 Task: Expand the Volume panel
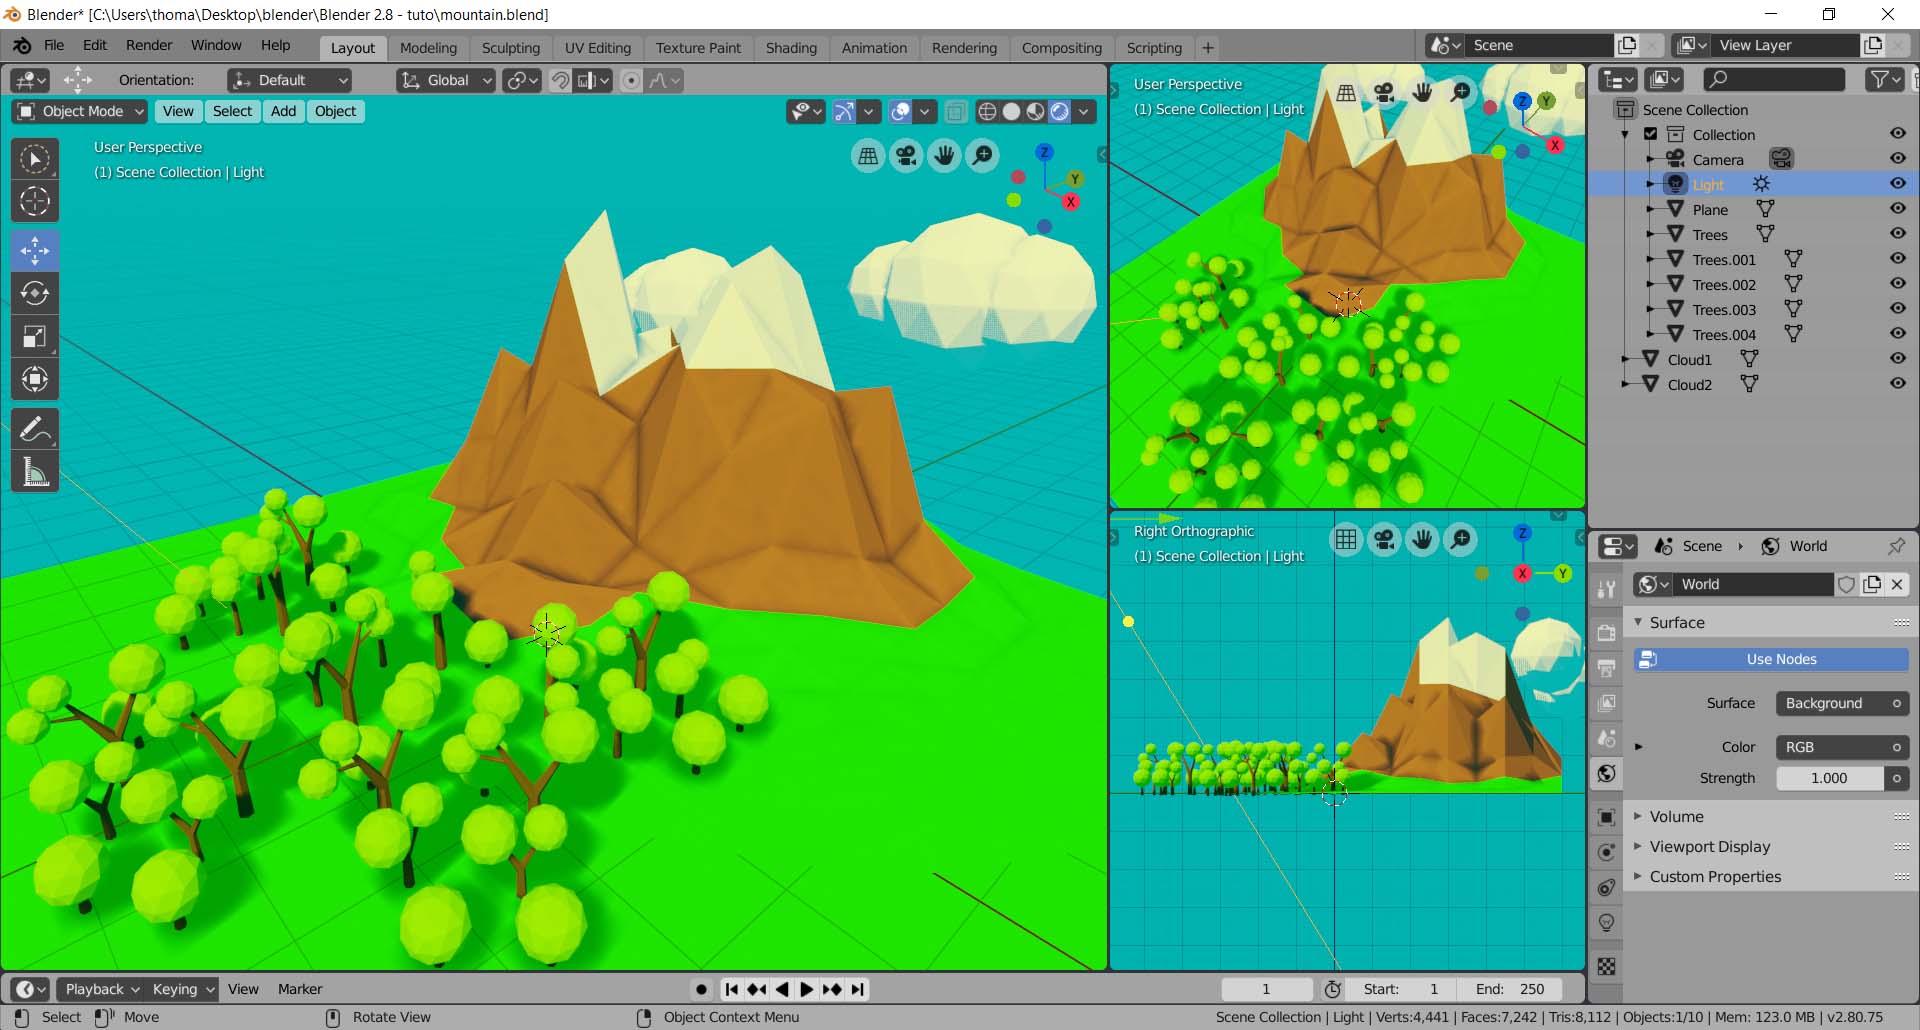[x=1676, y=816]
